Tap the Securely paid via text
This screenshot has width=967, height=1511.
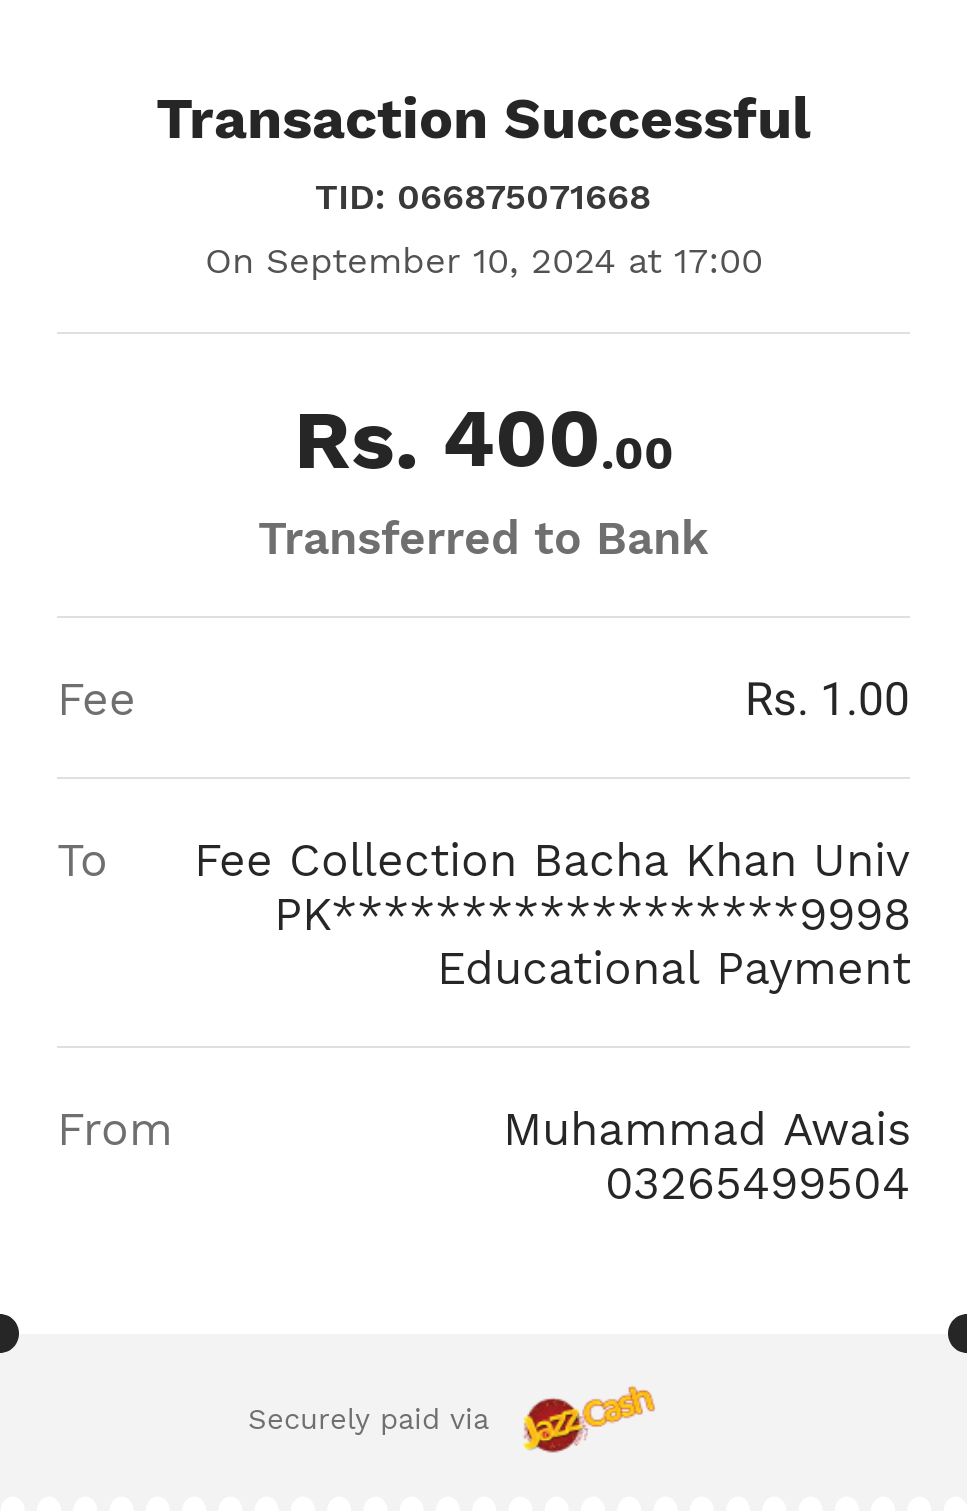368,1419
